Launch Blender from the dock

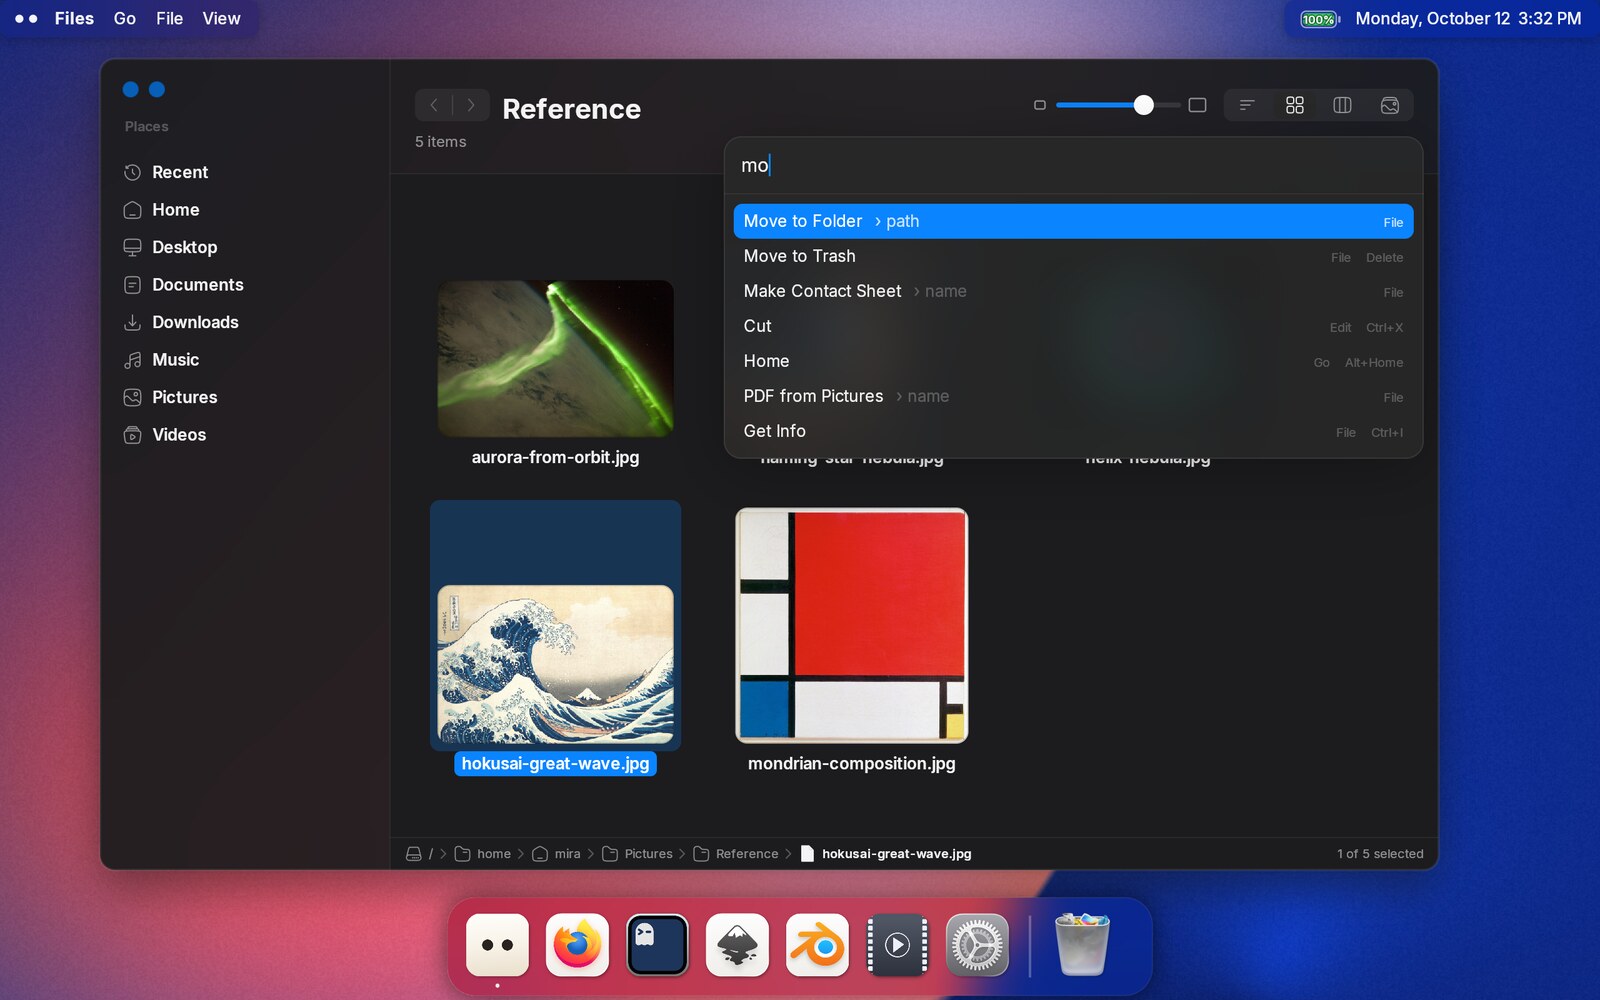(x=817, y=945)
